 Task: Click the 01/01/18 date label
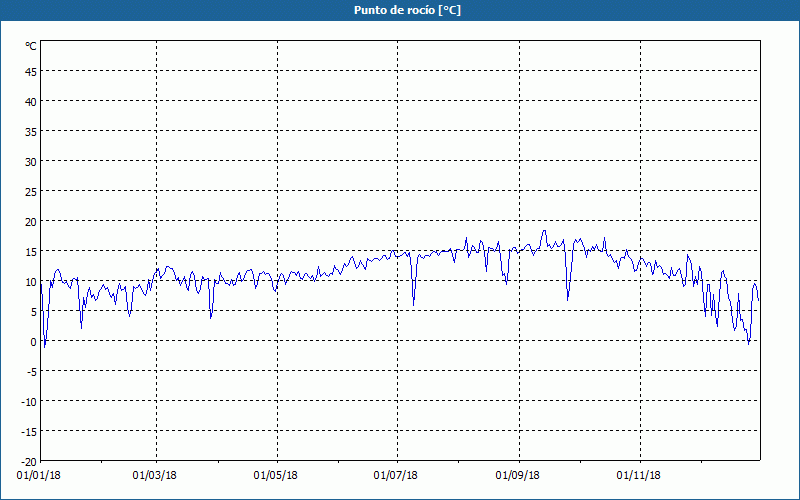point(38,476)
